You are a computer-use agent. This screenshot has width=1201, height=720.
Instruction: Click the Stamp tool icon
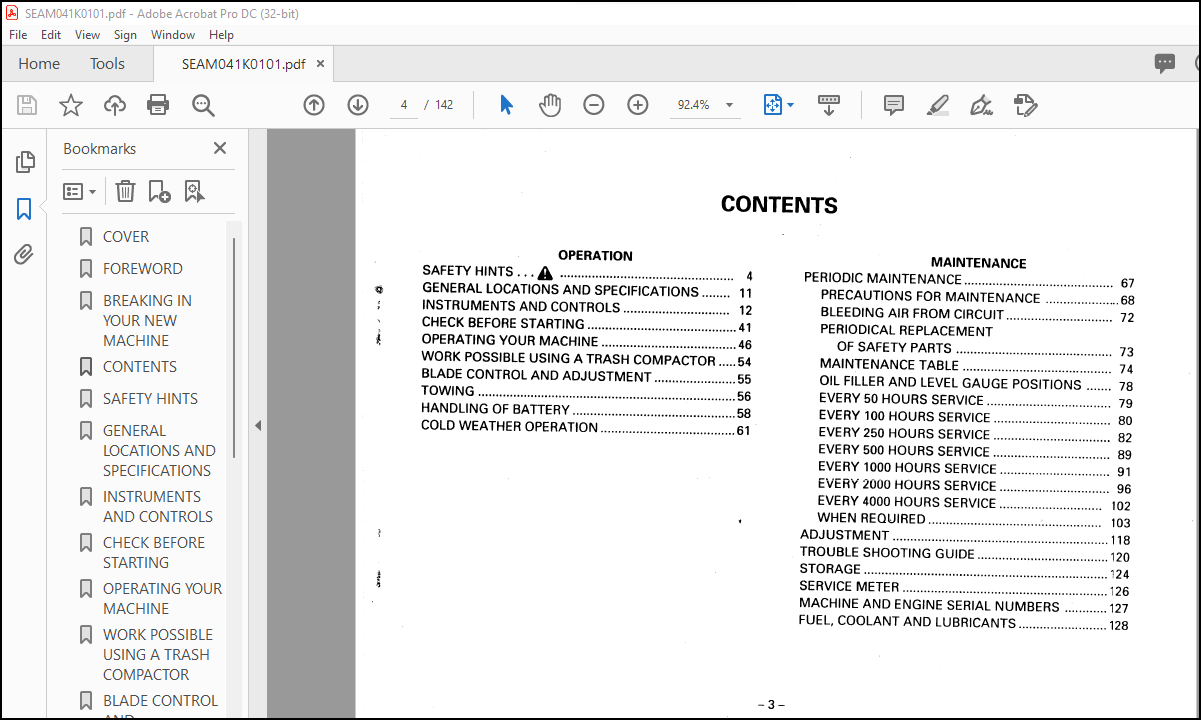[1025, 105]
